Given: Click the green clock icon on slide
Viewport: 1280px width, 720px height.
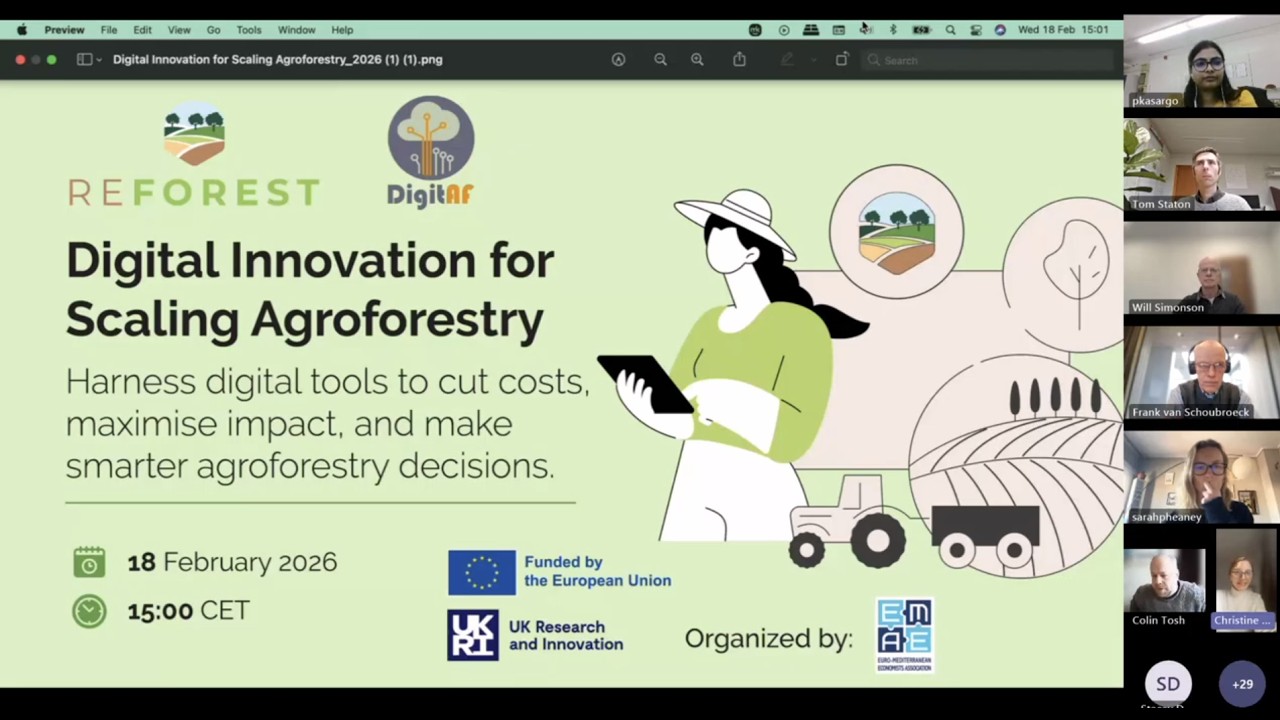Looking at the screenshot, I should (89, 611).
